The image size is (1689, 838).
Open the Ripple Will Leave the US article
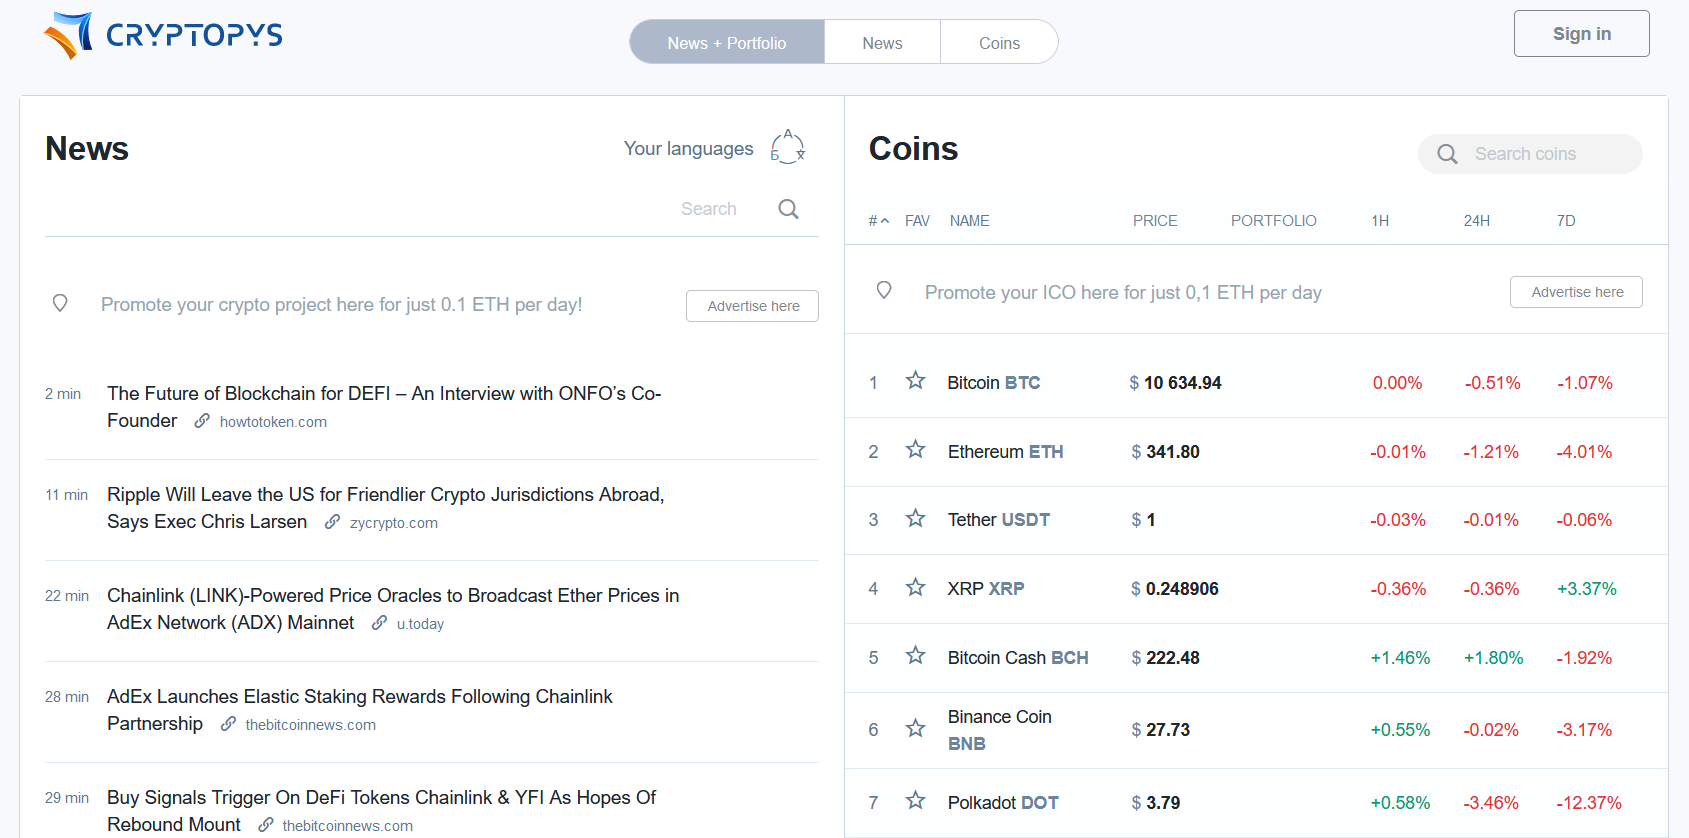[386, 508]
